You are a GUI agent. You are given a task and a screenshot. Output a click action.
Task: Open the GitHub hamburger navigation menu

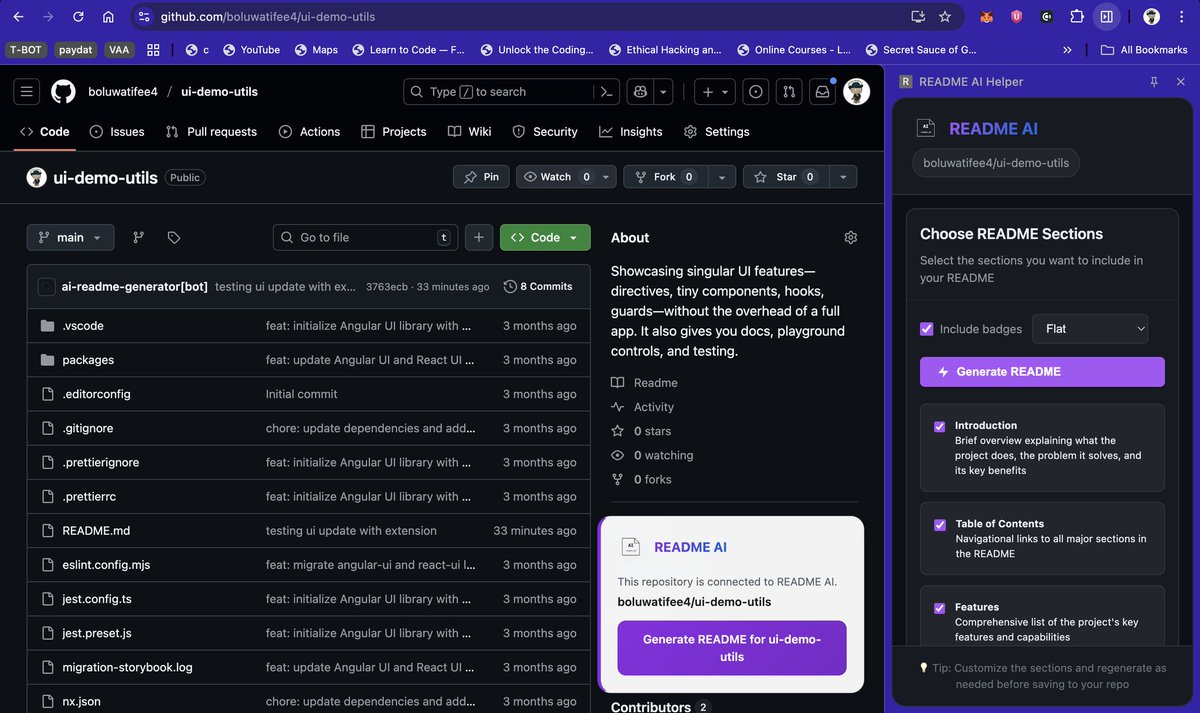tap(27, 91)
